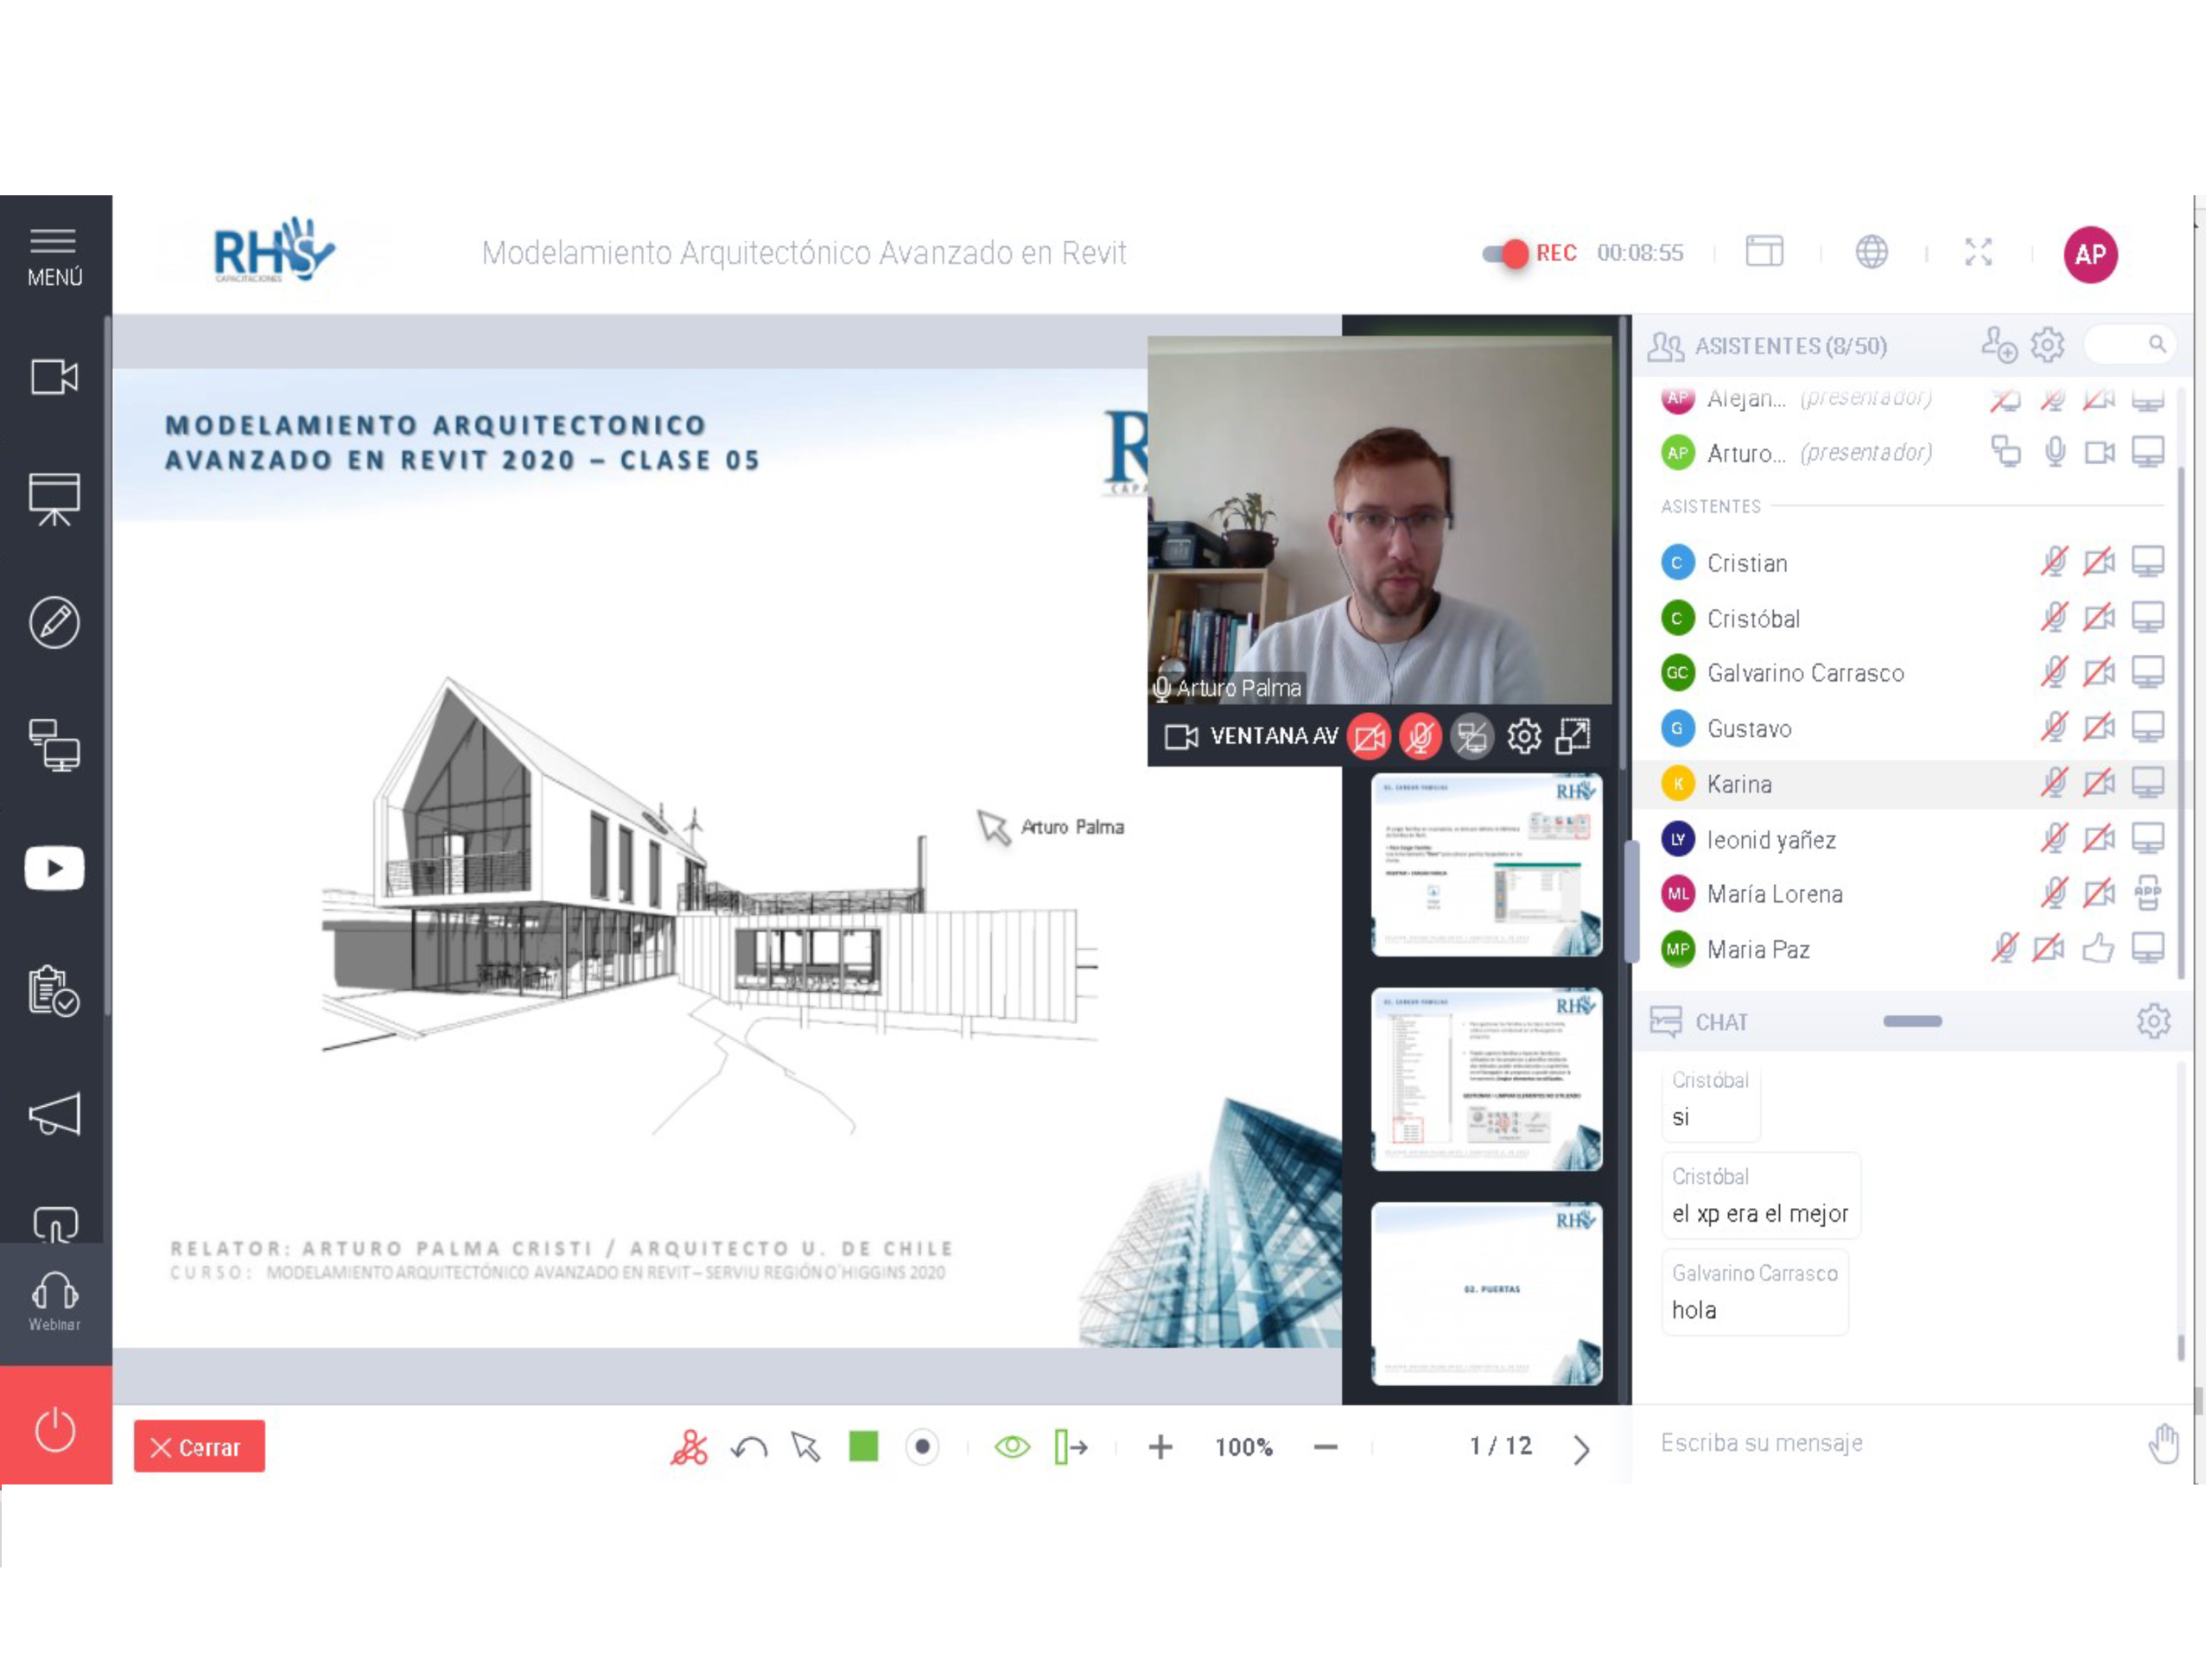
Task: Open the Webinar headset sidebar item
Action: (x=54, y=1301)
